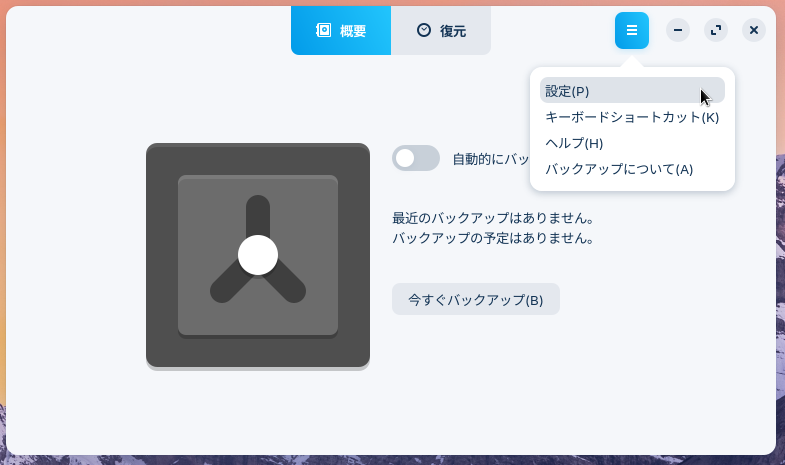Click the safe icon on 概要 tab

[323, 30]
